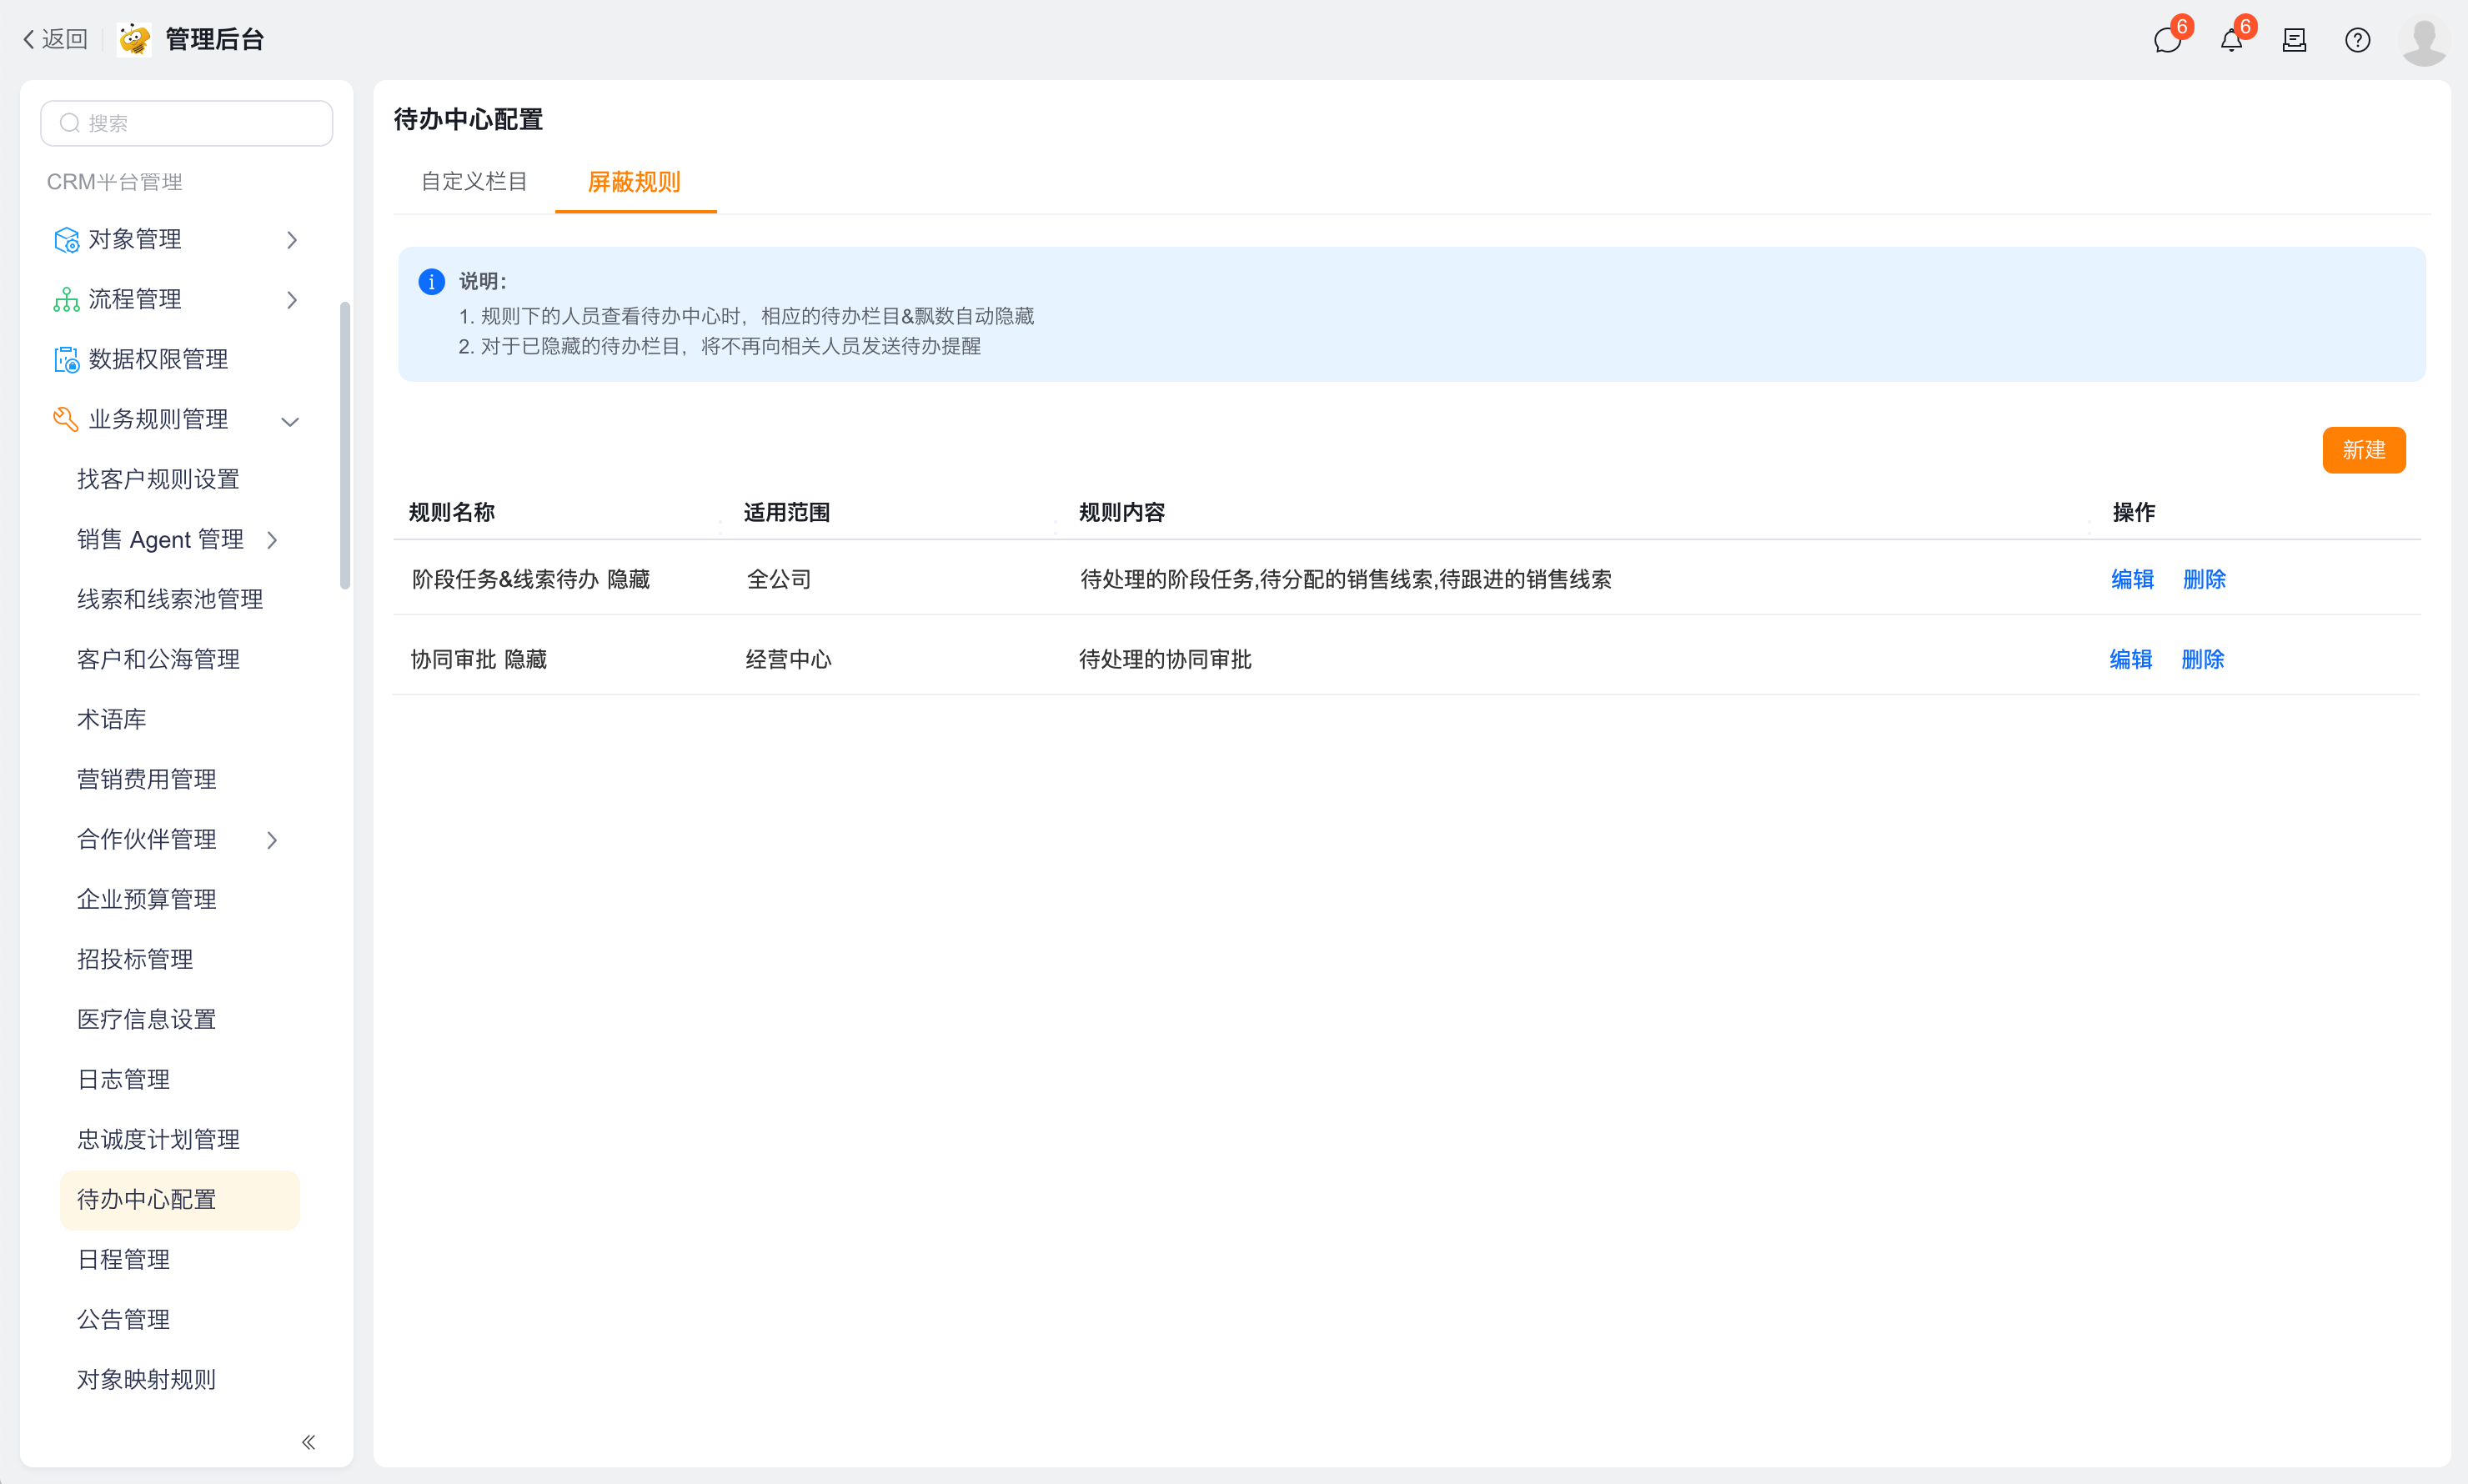Screen dimensions: 2468x1484
Task: Click the blue info icon beside 说明
Action: click(431, 282)
